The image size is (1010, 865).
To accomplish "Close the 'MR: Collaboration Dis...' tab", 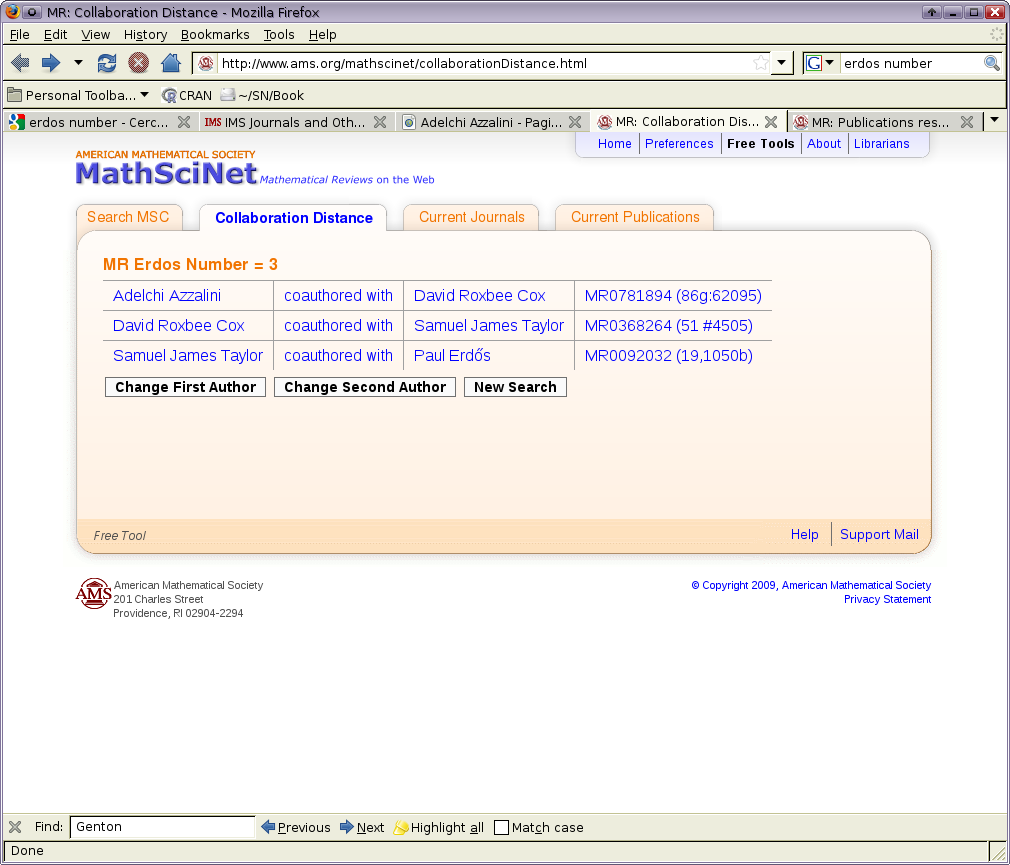I will pos(771,122).
